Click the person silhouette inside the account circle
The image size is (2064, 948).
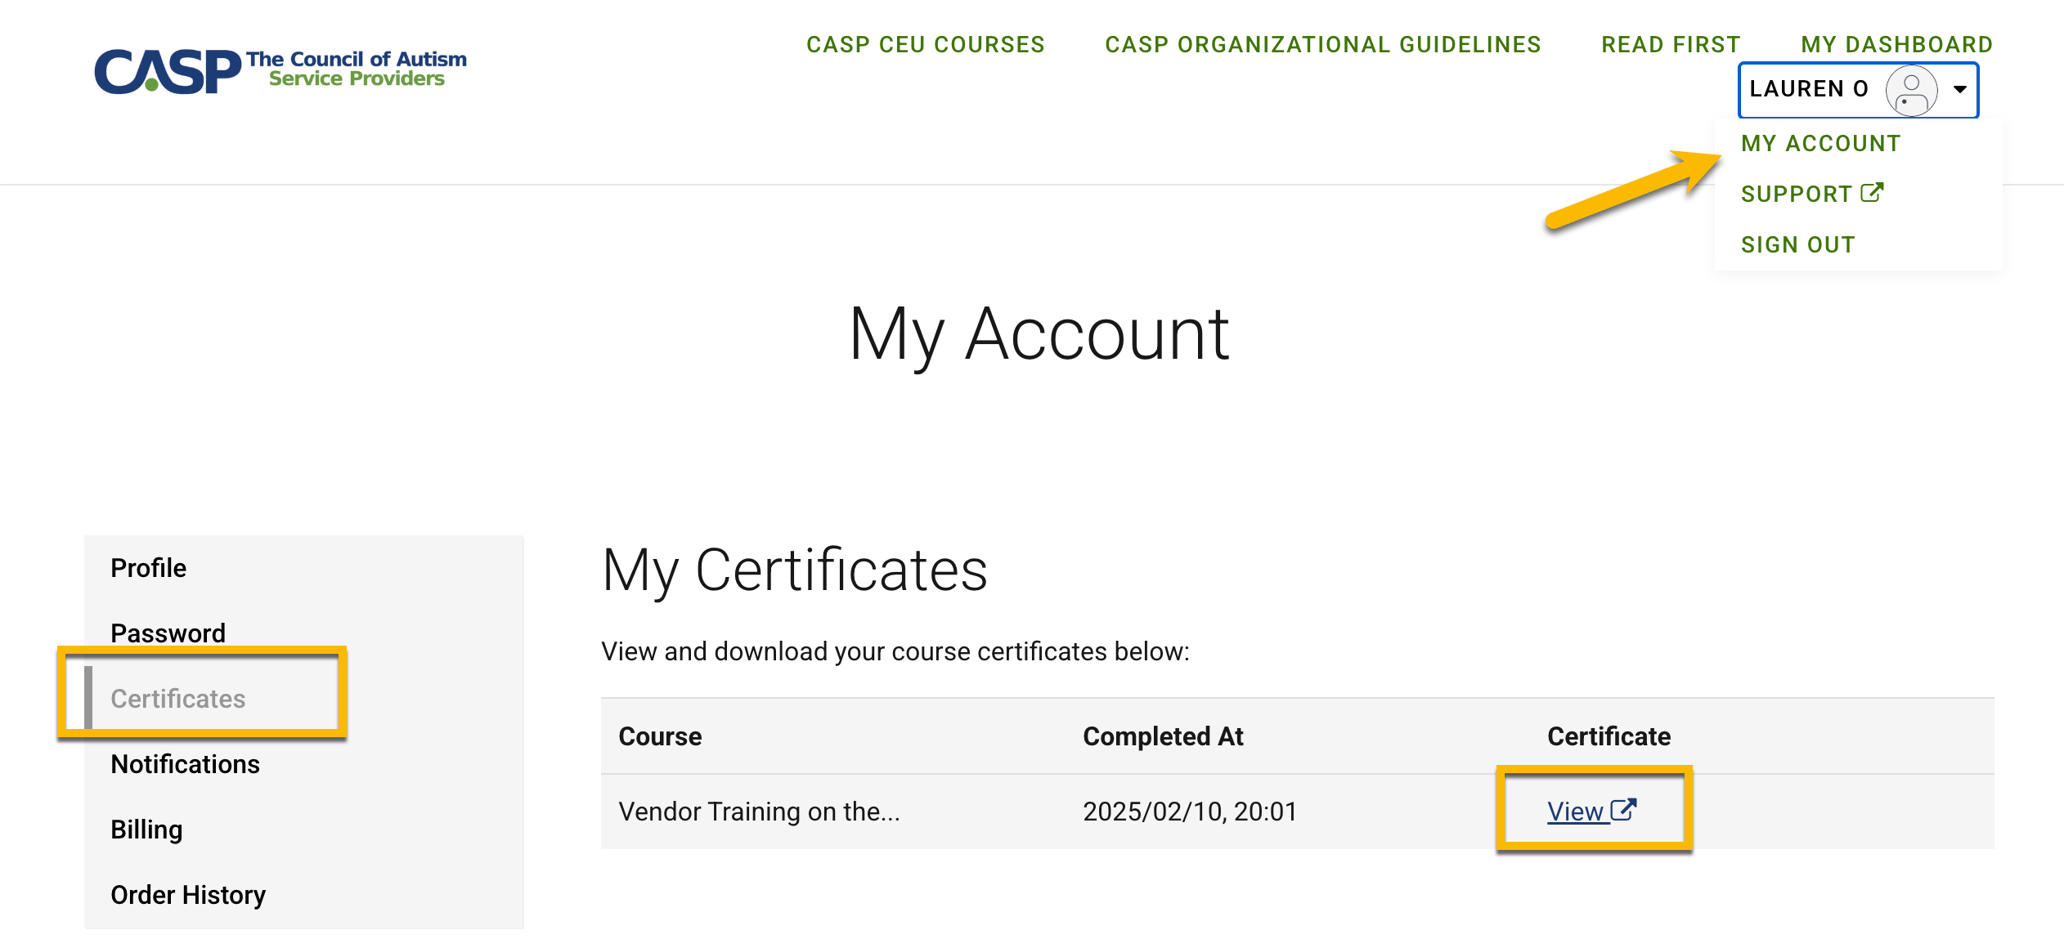click(1912, 90)
